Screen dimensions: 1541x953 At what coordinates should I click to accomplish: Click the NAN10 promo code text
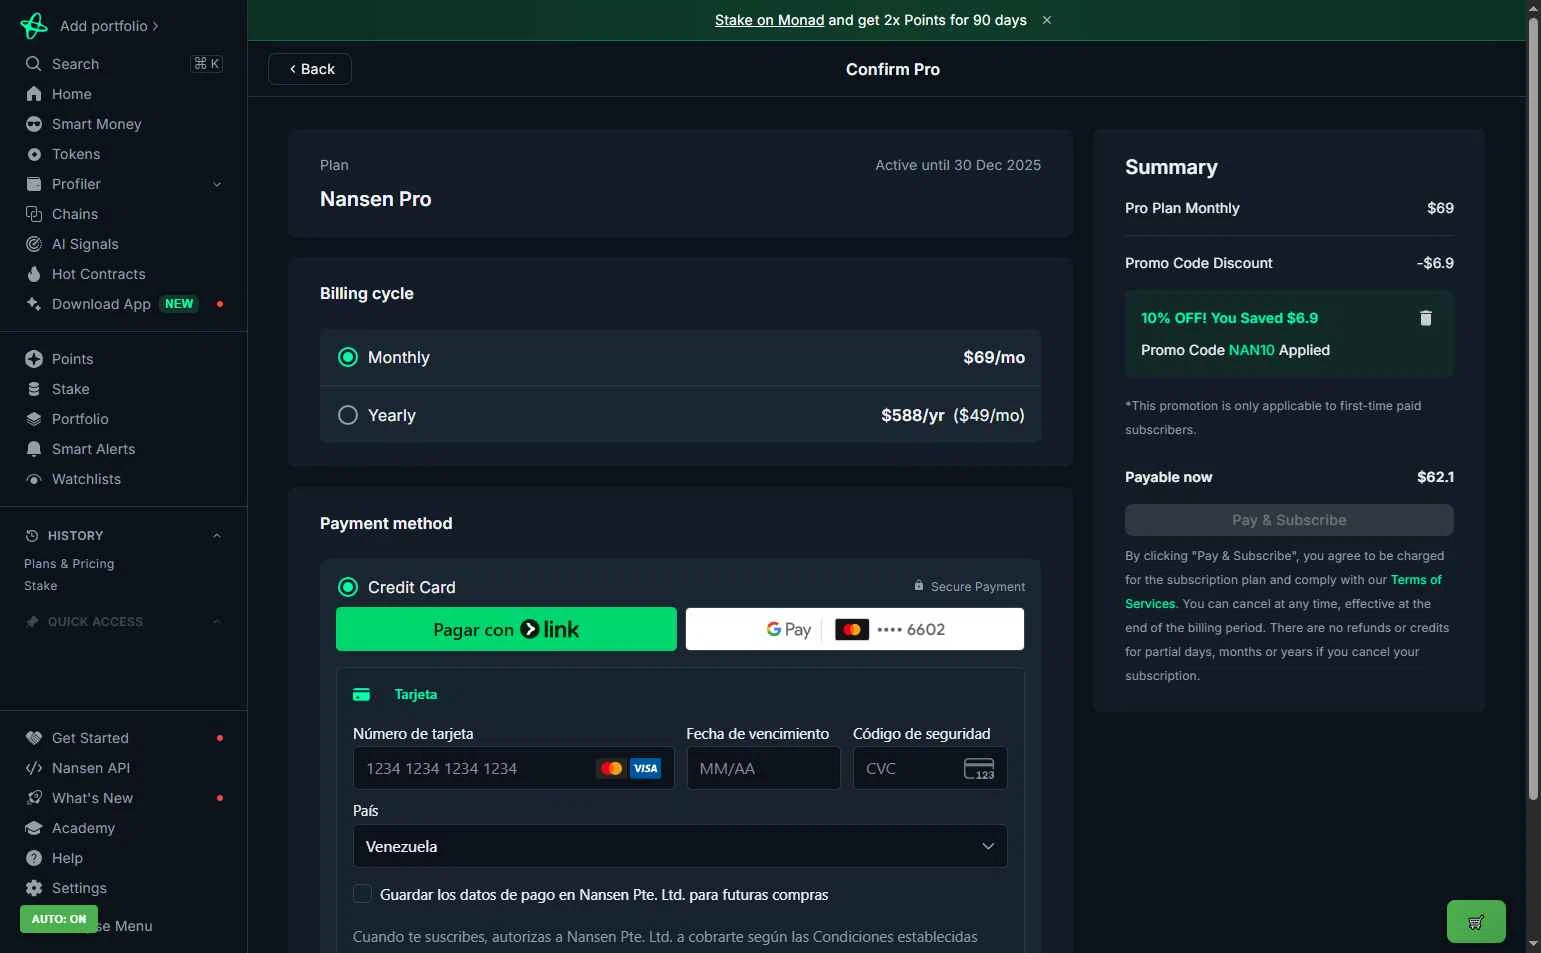[1251, 350]
